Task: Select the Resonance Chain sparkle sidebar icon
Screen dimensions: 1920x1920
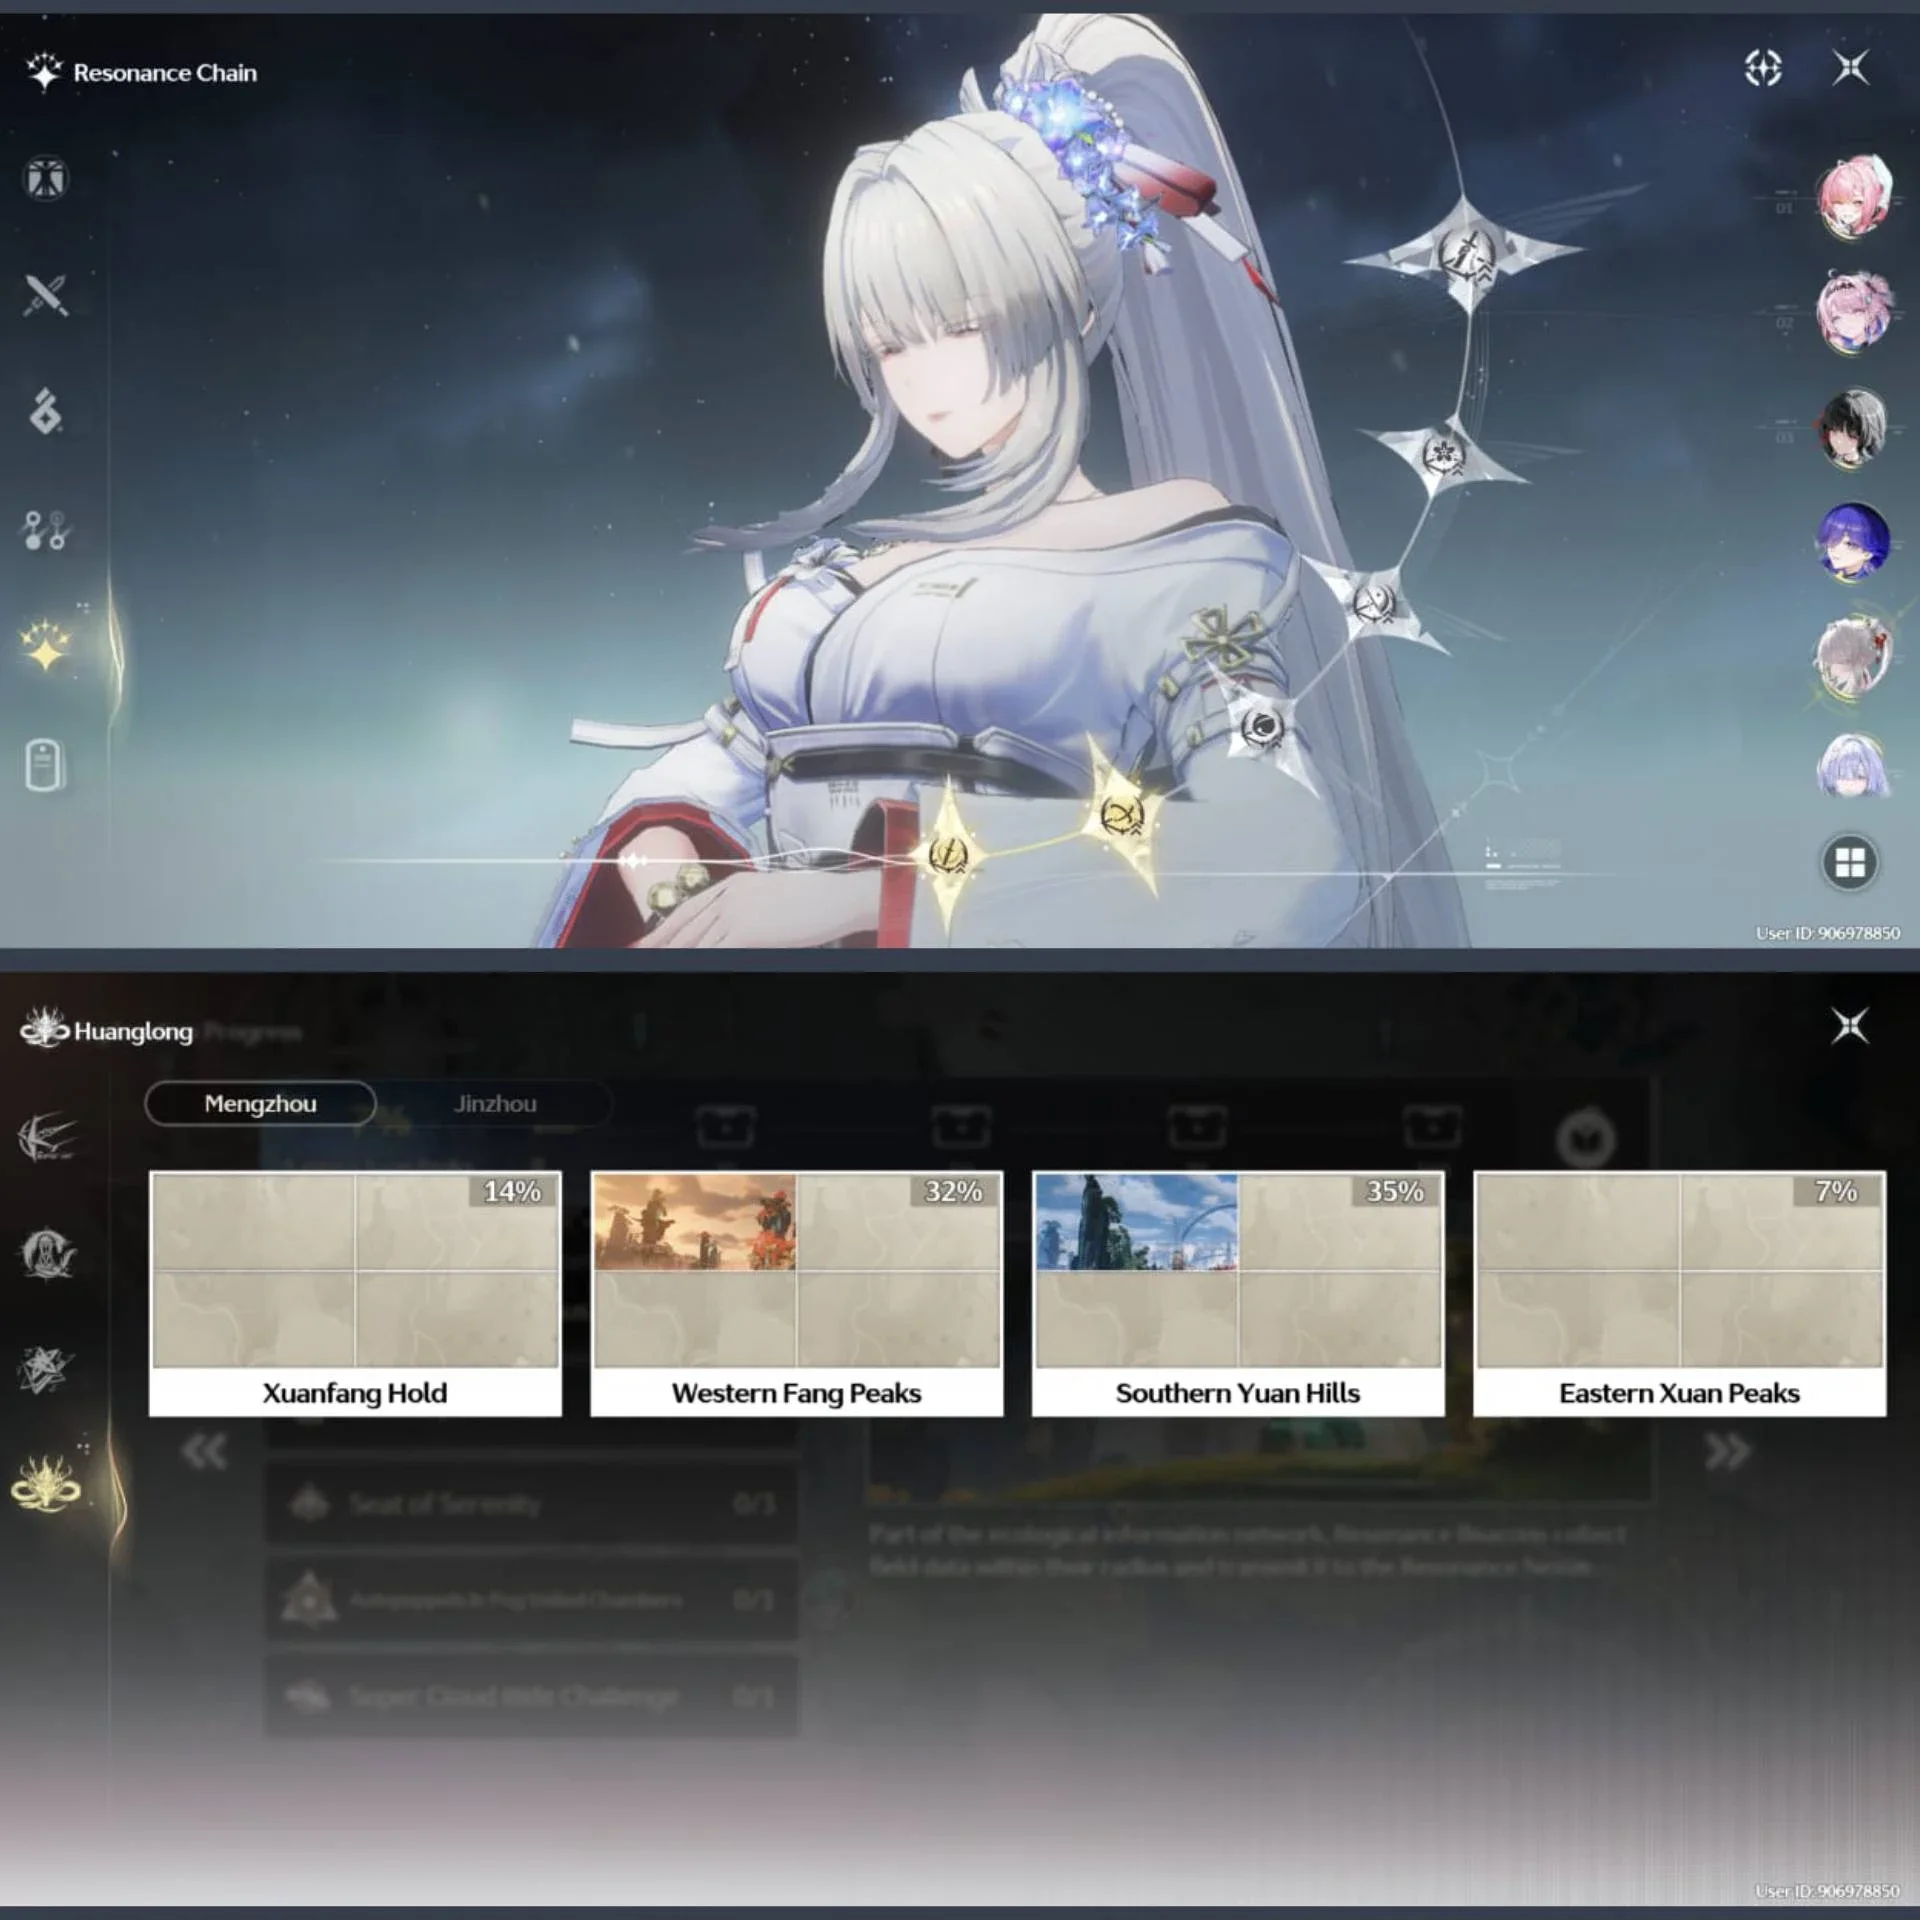Action: coord(46,647)
